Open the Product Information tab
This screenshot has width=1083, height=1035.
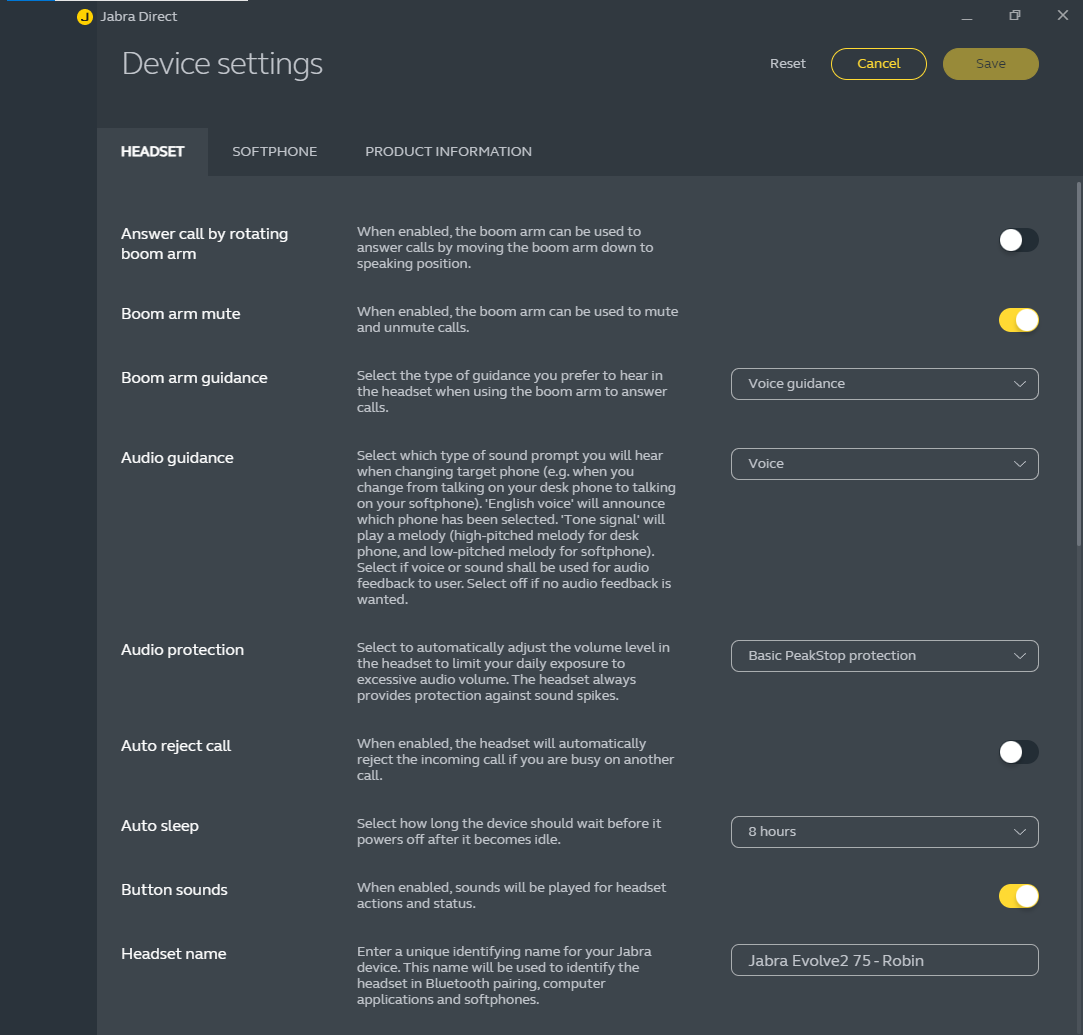[x=448, y=152]
